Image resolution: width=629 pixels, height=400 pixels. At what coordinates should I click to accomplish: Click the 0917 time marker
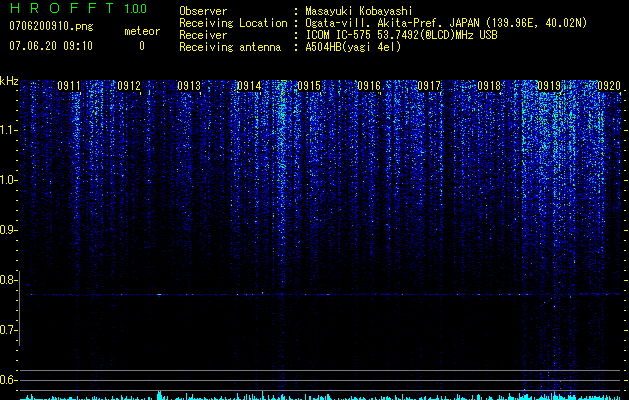[429, 86]
